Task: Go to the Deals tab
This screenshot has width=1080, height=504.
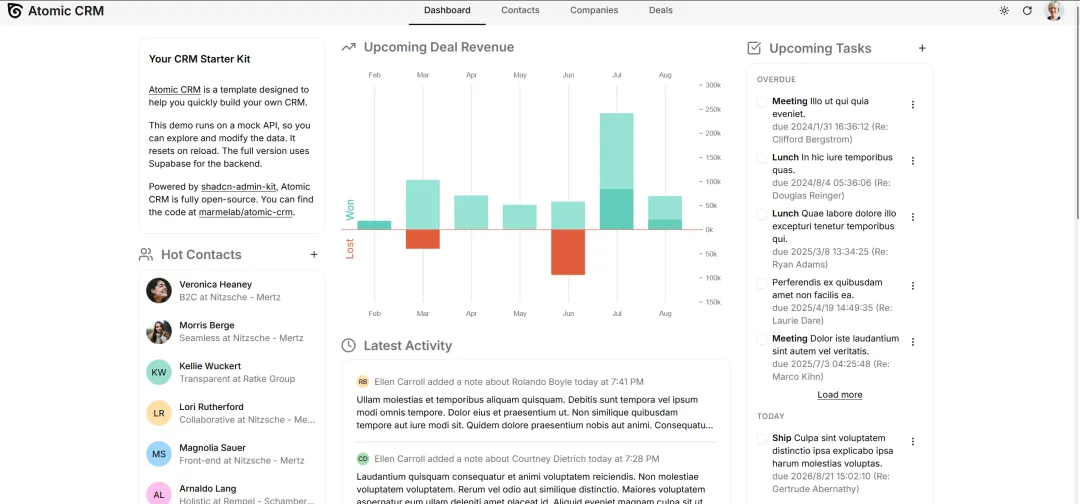Action: tap(661, 10)
